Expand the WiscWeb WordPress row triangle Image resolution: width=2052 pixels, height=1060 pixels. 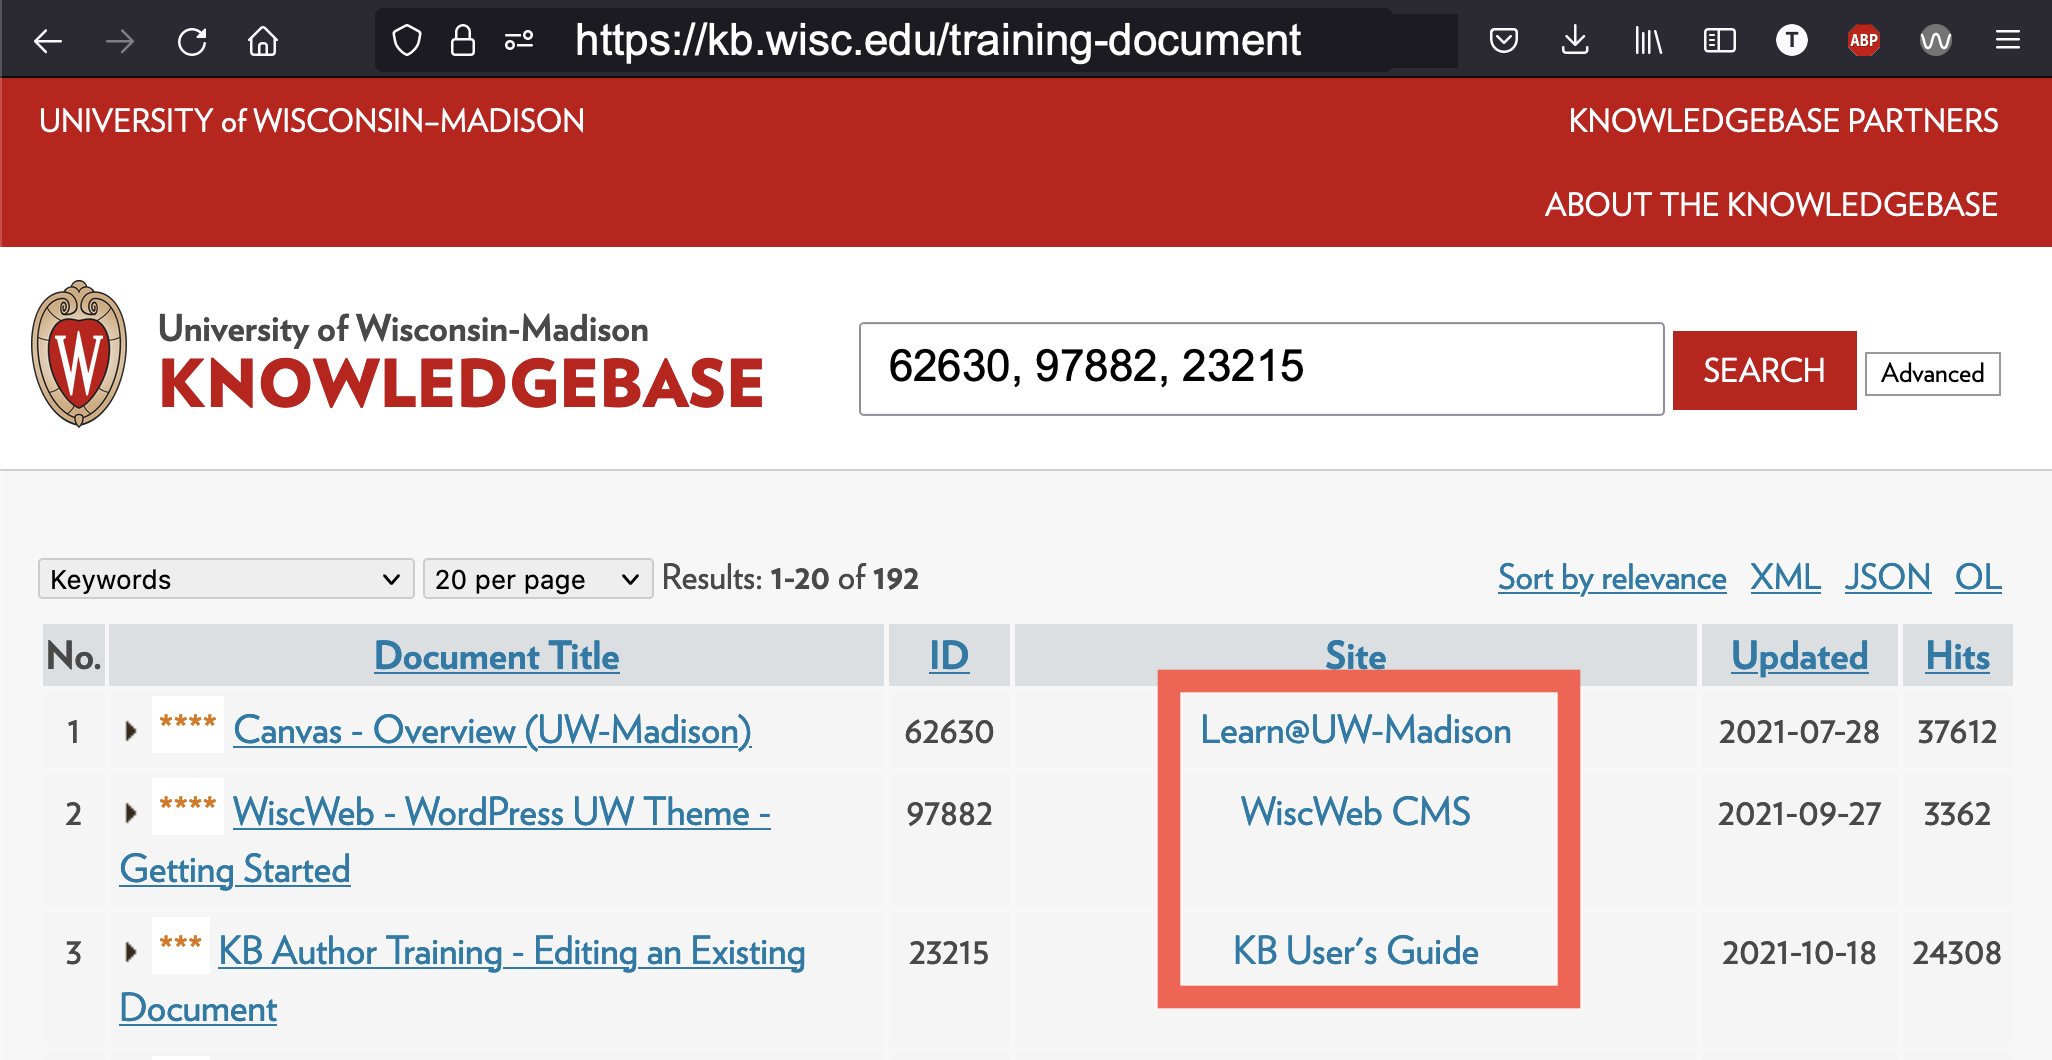point(131,813)
